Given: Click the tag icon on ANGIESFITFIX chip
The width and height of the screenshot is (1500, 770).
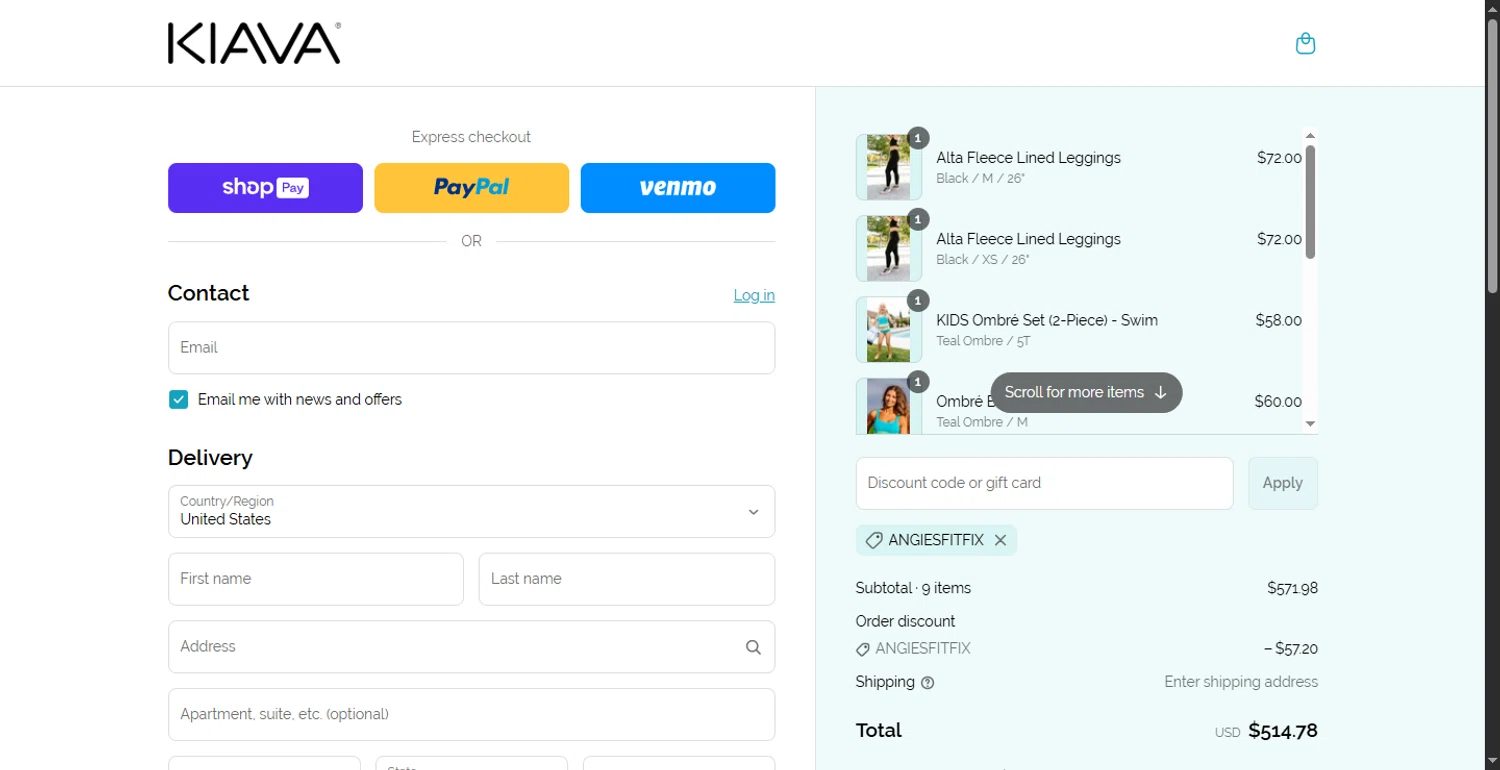Looking at the screenshot, I should pos(873,540).
